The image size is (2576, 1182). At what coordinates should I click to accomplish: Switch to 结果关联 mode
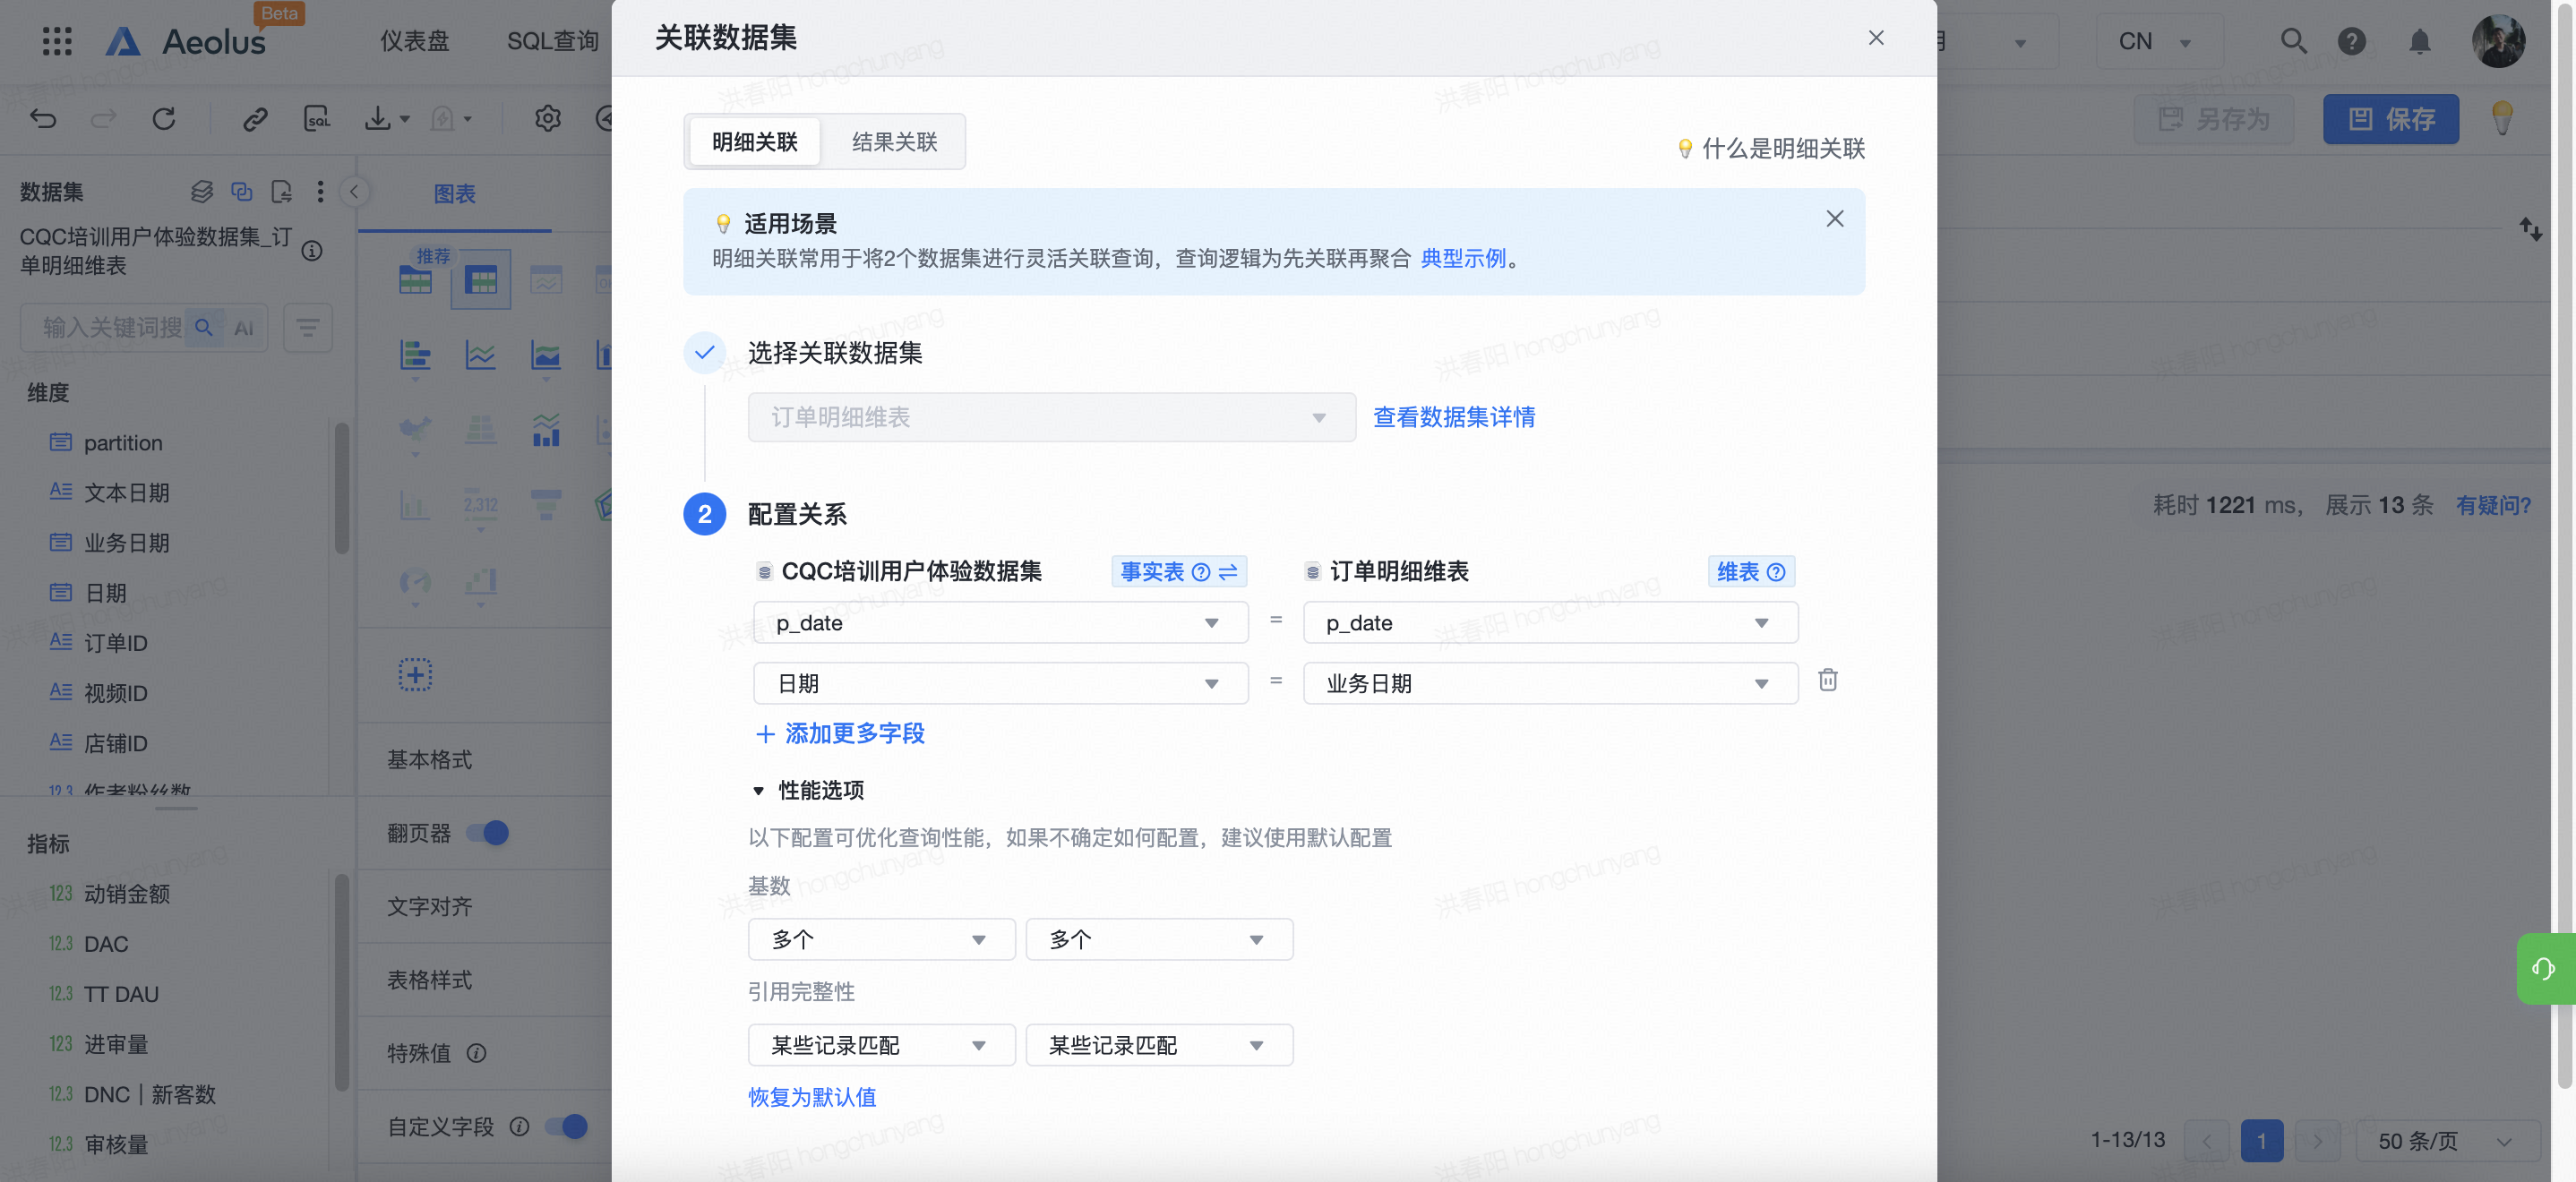pos(894,142)
